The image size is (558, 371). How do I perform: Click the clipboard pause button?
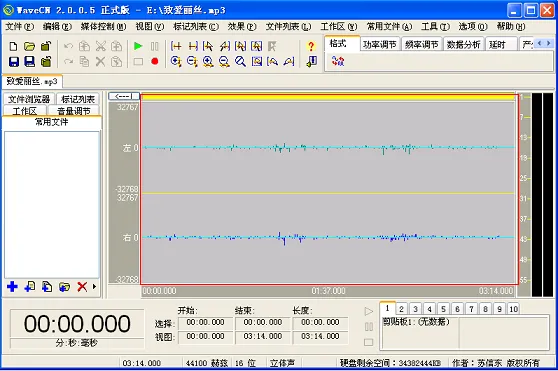click(369, 327)
